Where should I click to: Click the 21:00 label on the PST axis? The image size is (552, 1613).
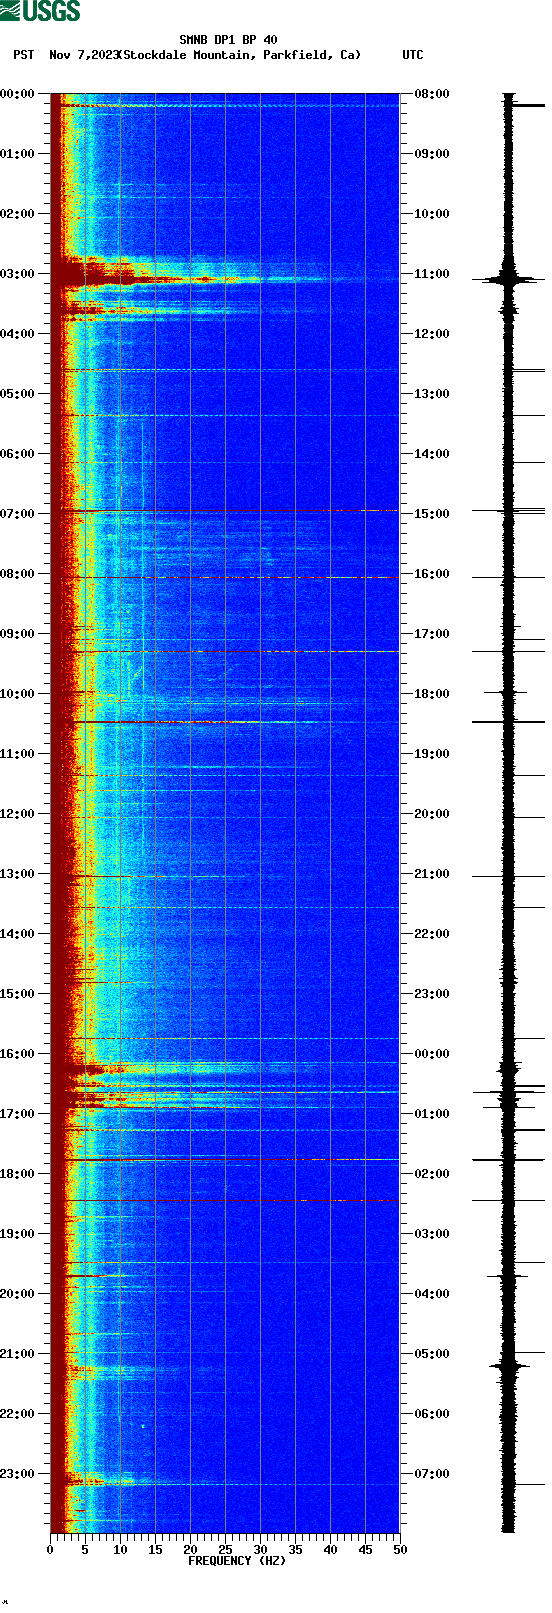point(17,1354)
